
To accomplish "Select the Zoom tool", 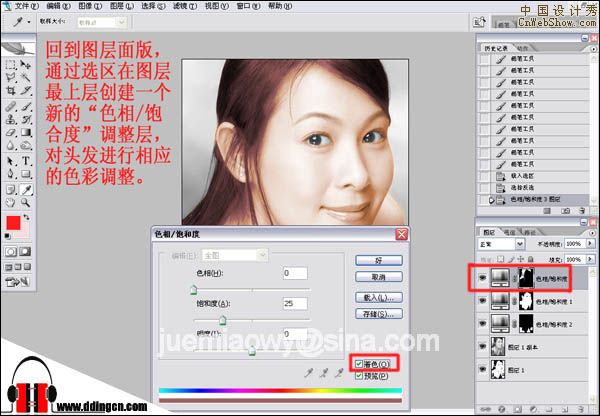I will click(x=26, y=202).
